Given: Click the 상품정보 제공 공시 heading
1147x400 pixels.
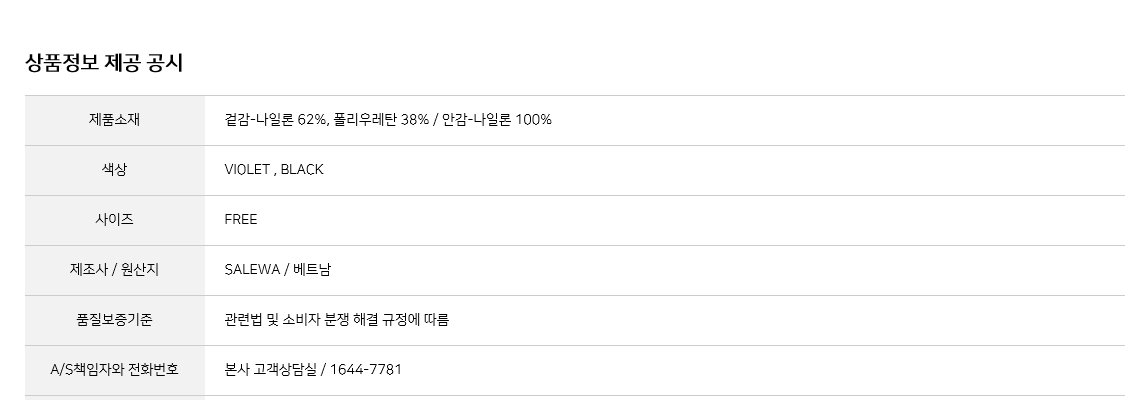Looking at the screenshot, I should tap(103, 63).
